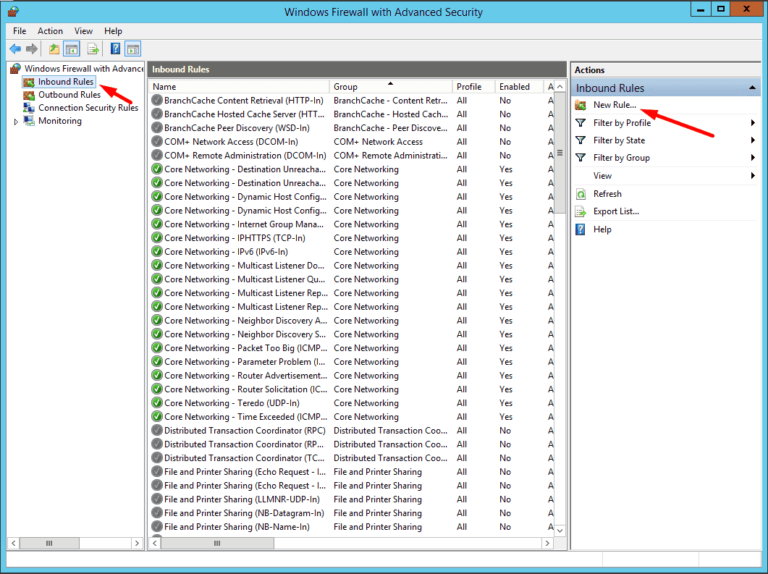Sort rules by Enabled column header
The width and height of the screenshot is (768, 574).
520,87
